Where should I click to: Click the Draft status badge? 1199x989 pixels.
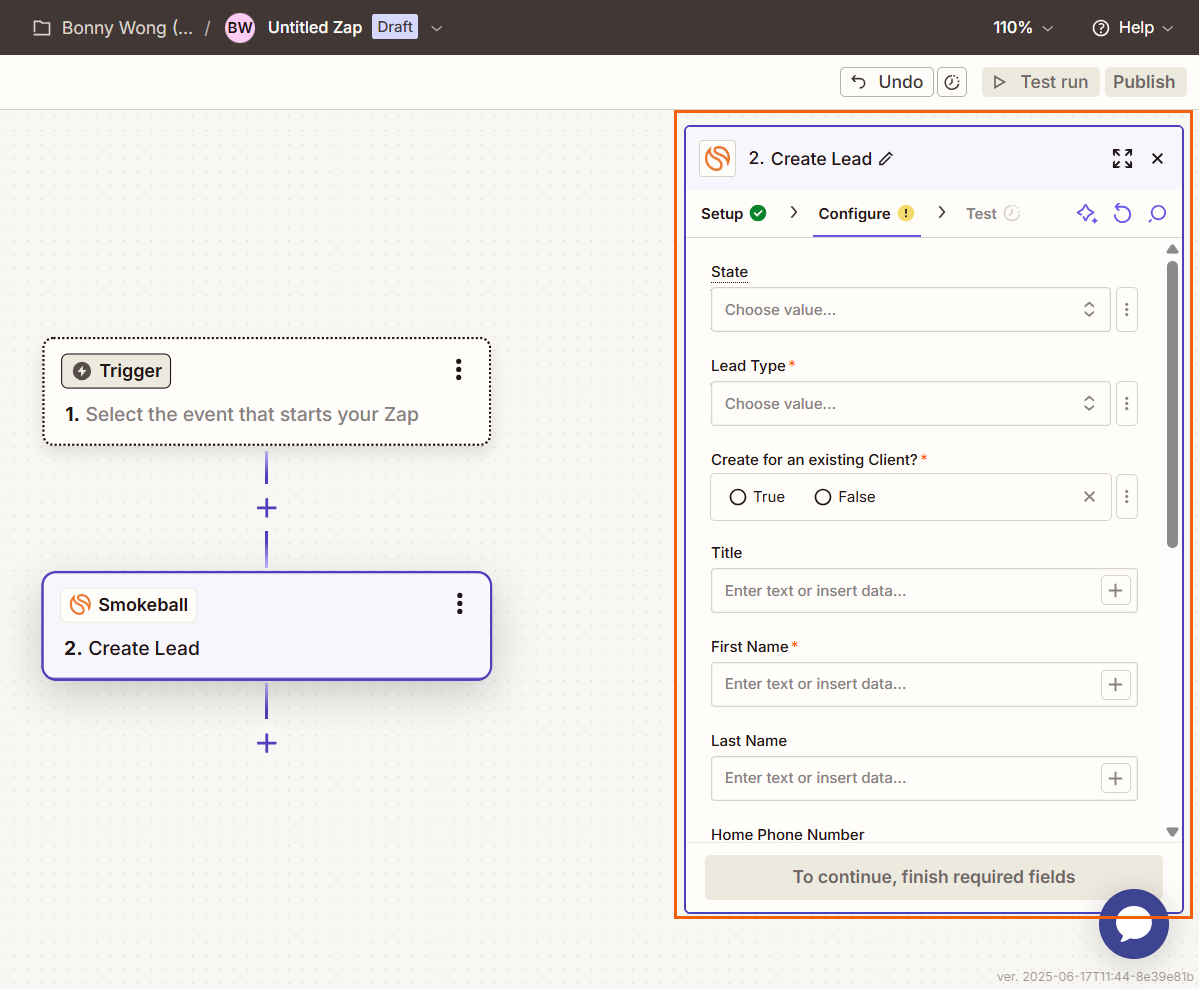point(395,27)
